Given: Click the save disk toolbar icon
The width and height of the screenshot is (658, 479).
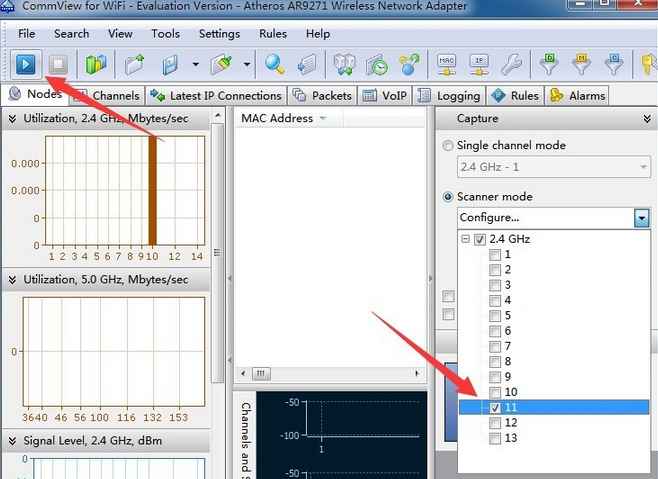Looking at the screenshot, I should pyautogui.click(x=170, y=64).
